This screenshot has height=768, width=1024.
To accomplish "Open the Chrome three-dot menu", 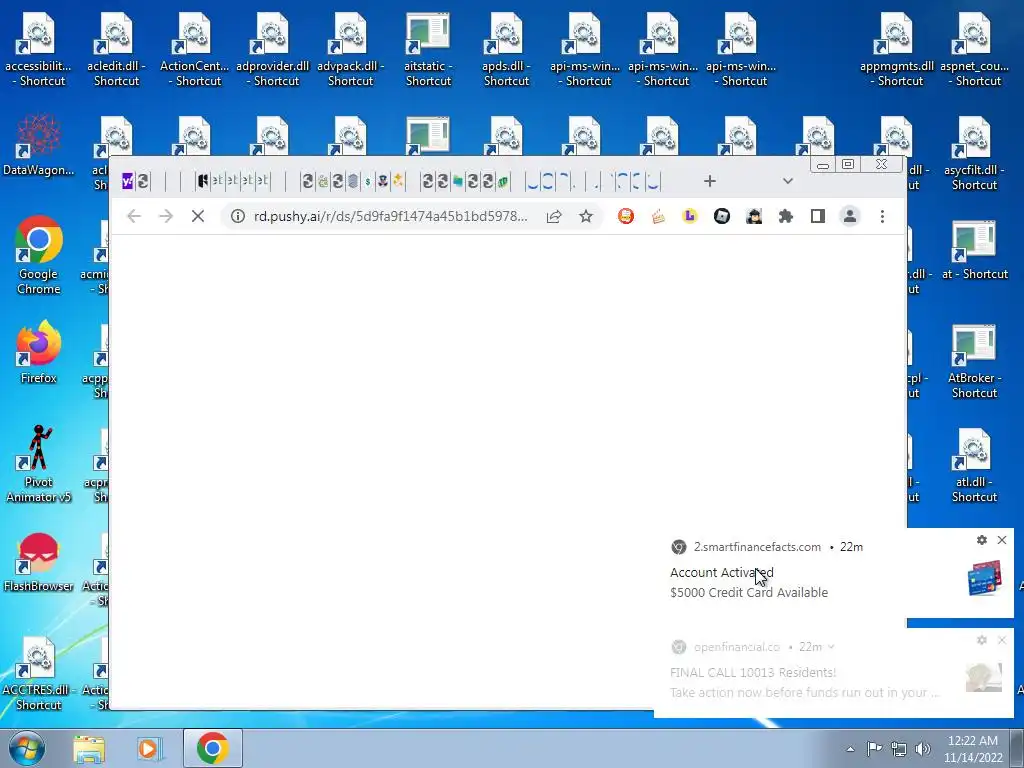I will [x=882, y=216].
